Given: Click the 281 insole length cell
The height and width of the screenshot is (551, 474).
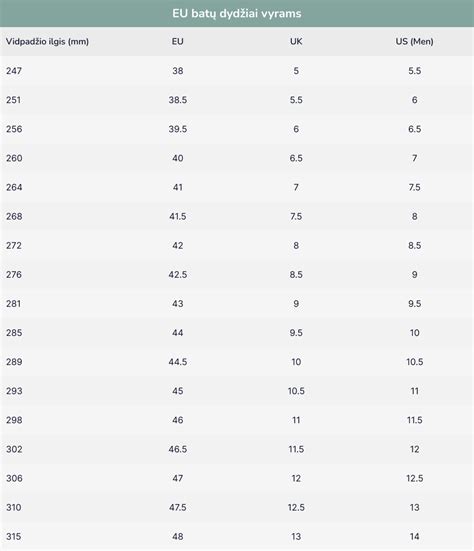Looking at the screenshot, I should pos(13,304).
